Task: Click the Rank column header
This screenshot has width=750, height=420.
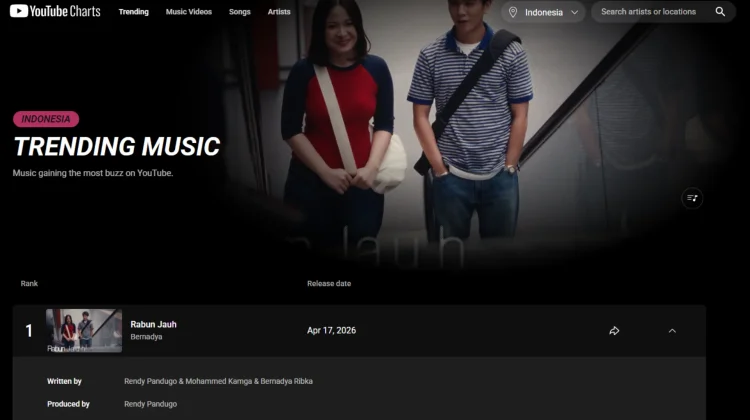Action: pos(29,283)
